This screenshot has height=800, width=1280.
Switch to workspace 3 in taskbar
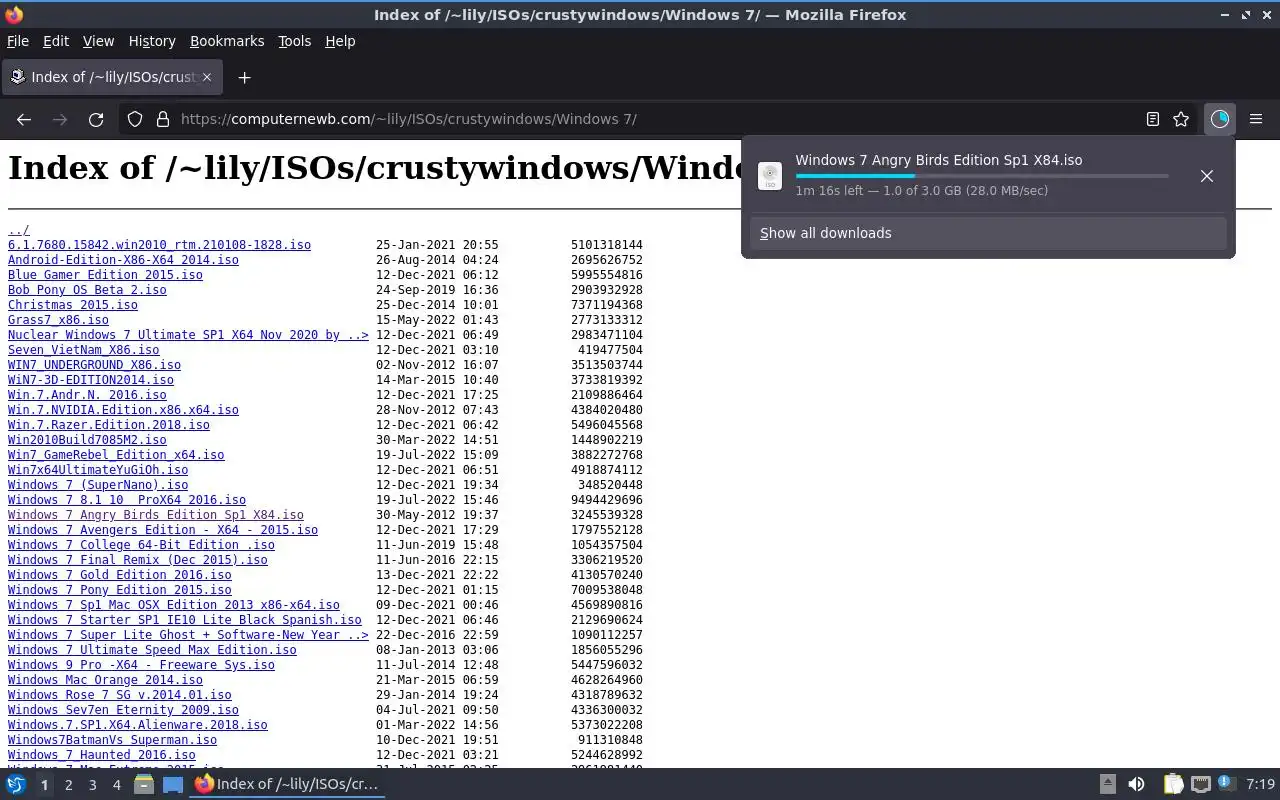point(92,785)
